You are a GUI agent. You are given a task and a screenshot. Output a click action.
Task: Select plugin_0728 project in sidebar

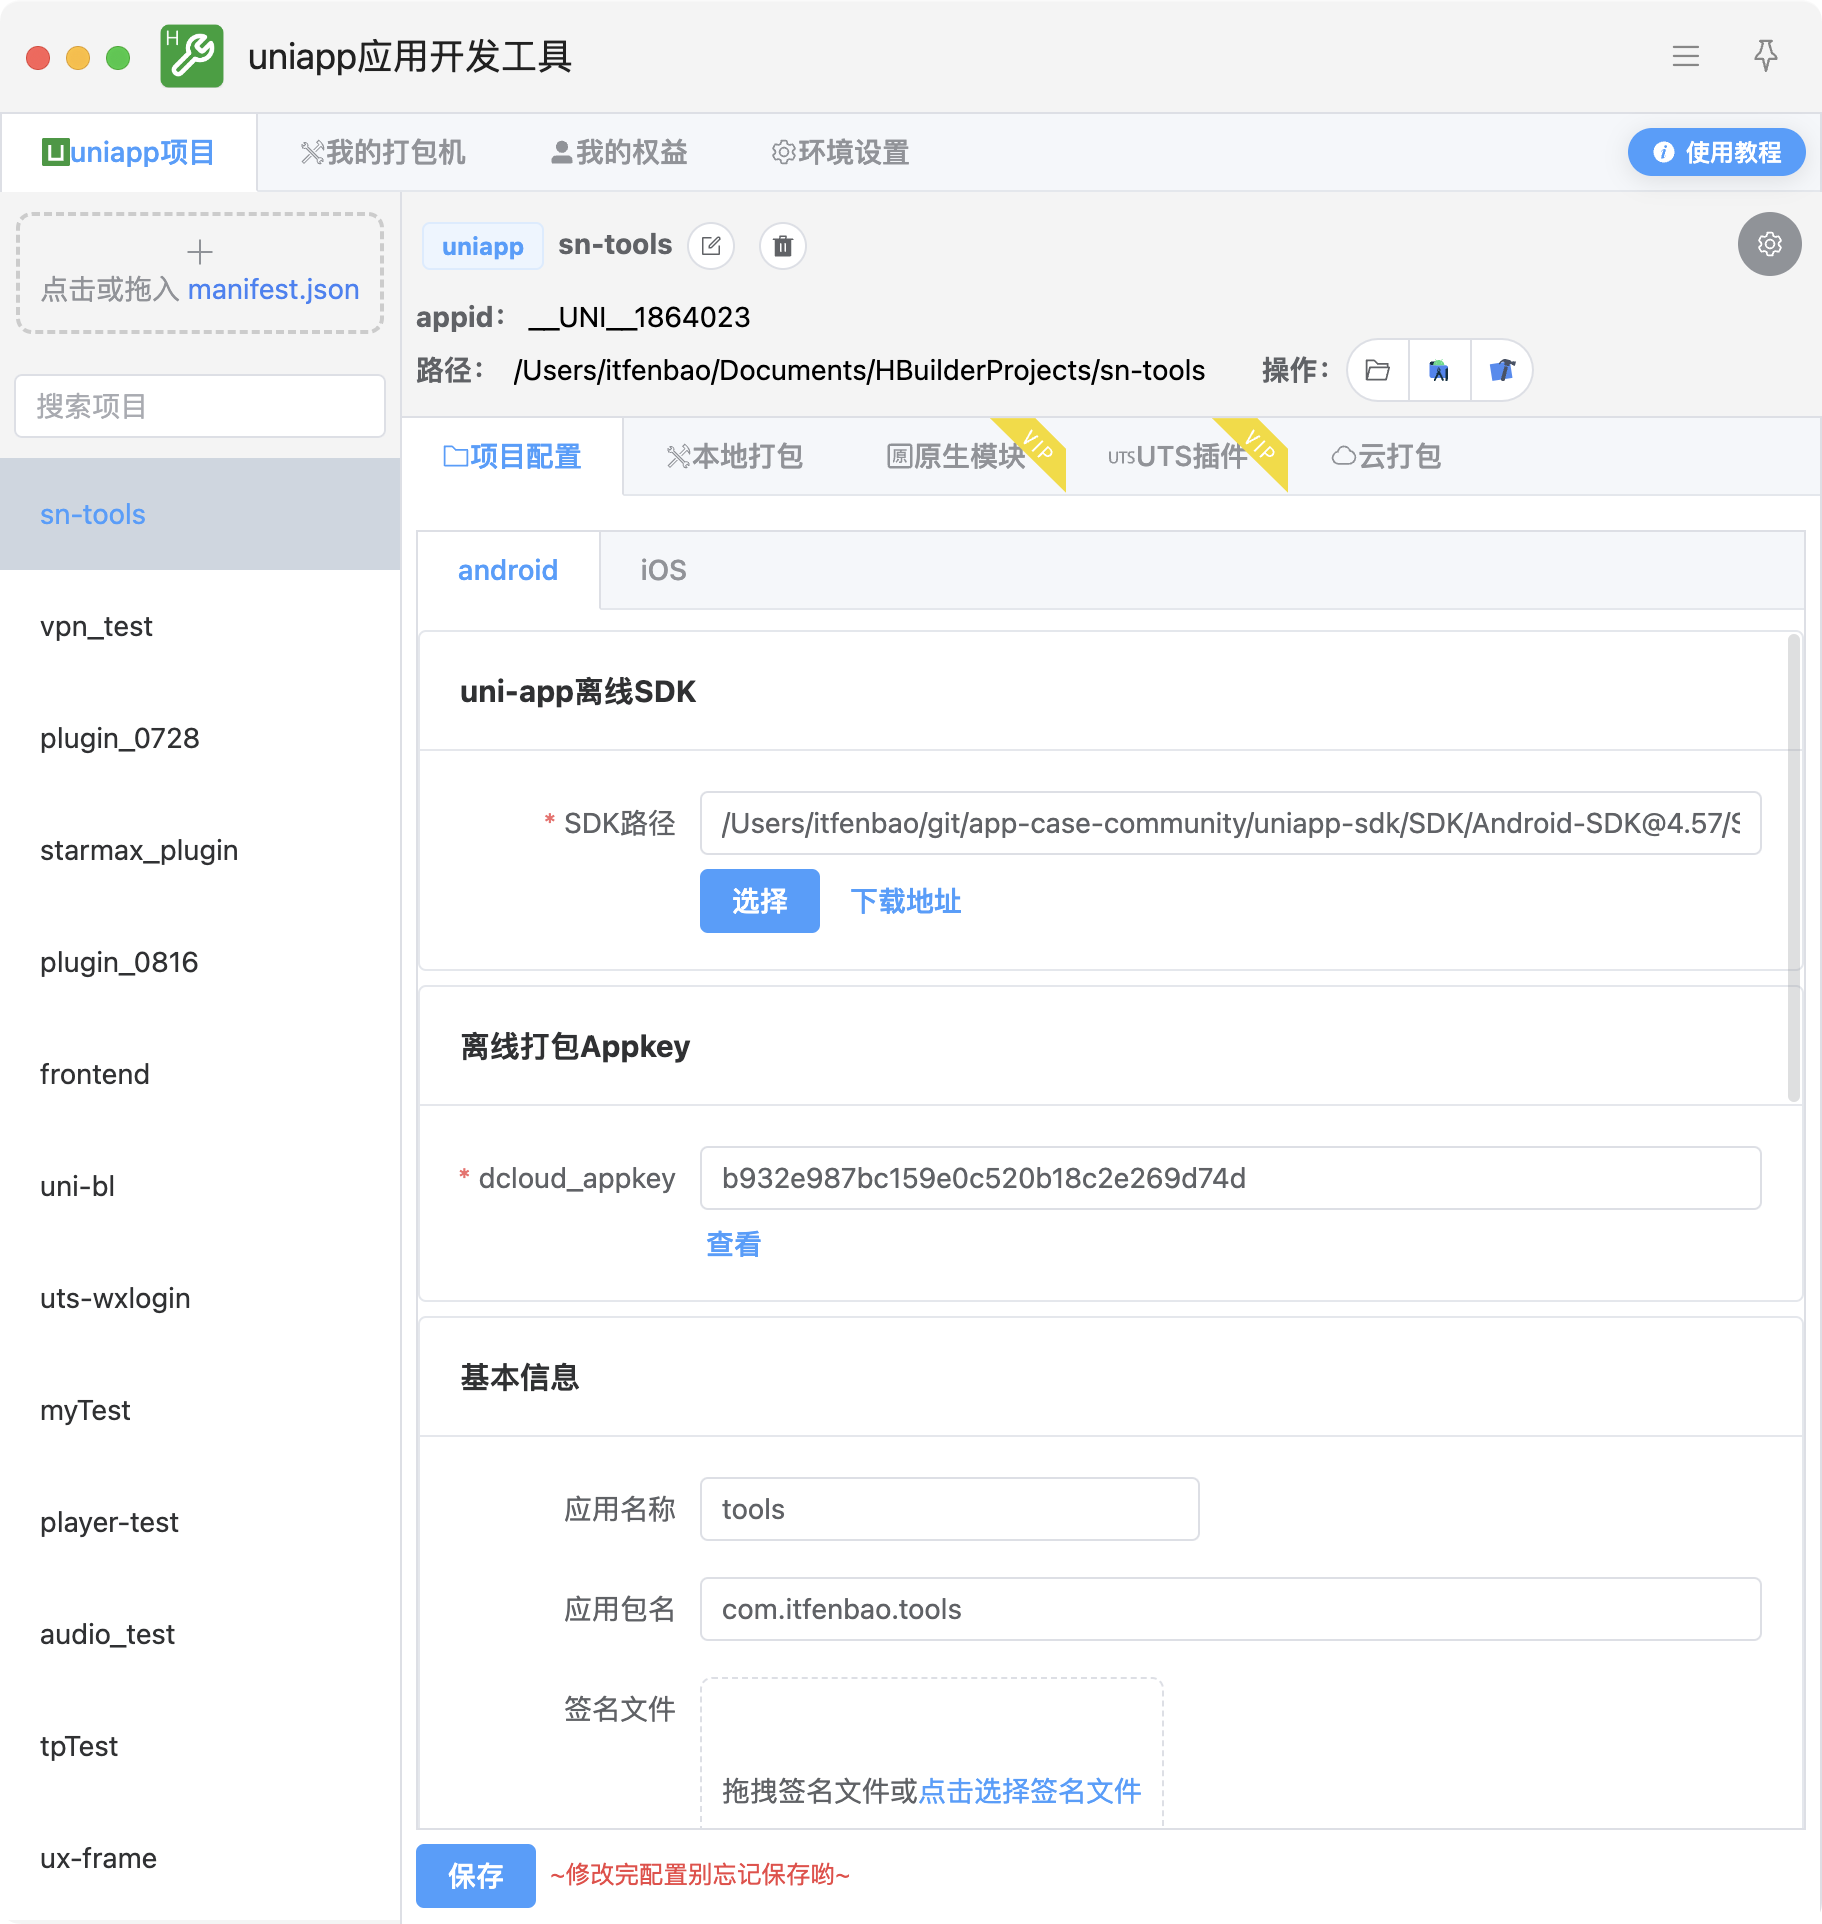[200, 738]
